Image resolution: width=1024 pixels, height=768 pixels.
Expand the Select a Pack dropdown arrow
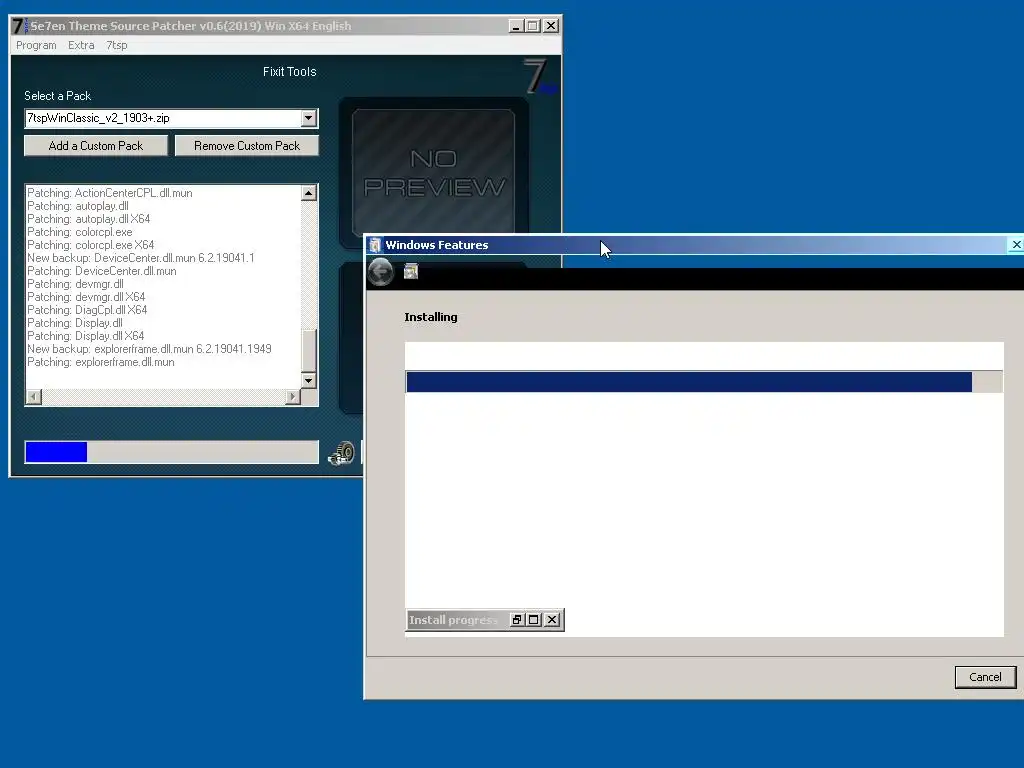309,118
